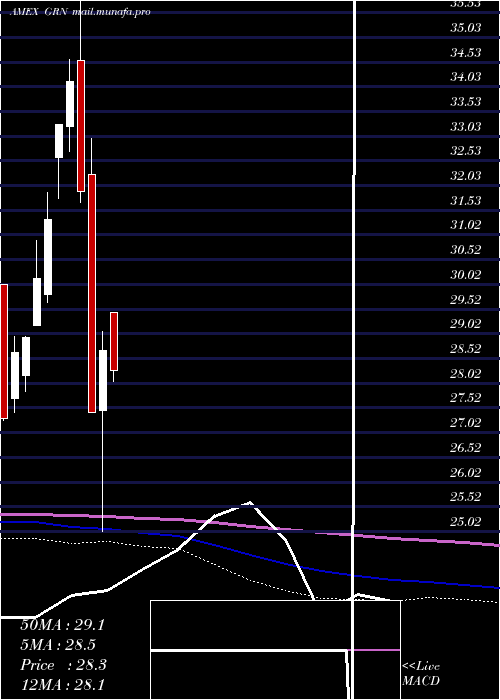The image size is (500, 700).
Task: Click the 28.52 price axis label
Action: (466, 349)
